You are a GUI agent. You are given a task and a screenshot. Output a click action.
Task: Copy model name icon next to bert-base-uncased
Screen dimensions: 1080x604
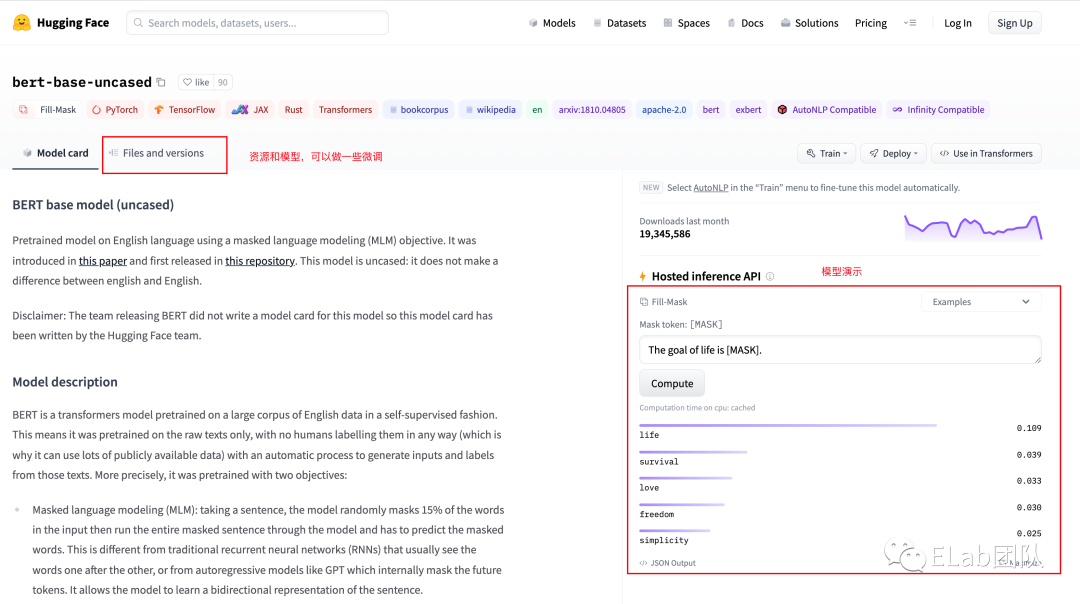(161, 82)
